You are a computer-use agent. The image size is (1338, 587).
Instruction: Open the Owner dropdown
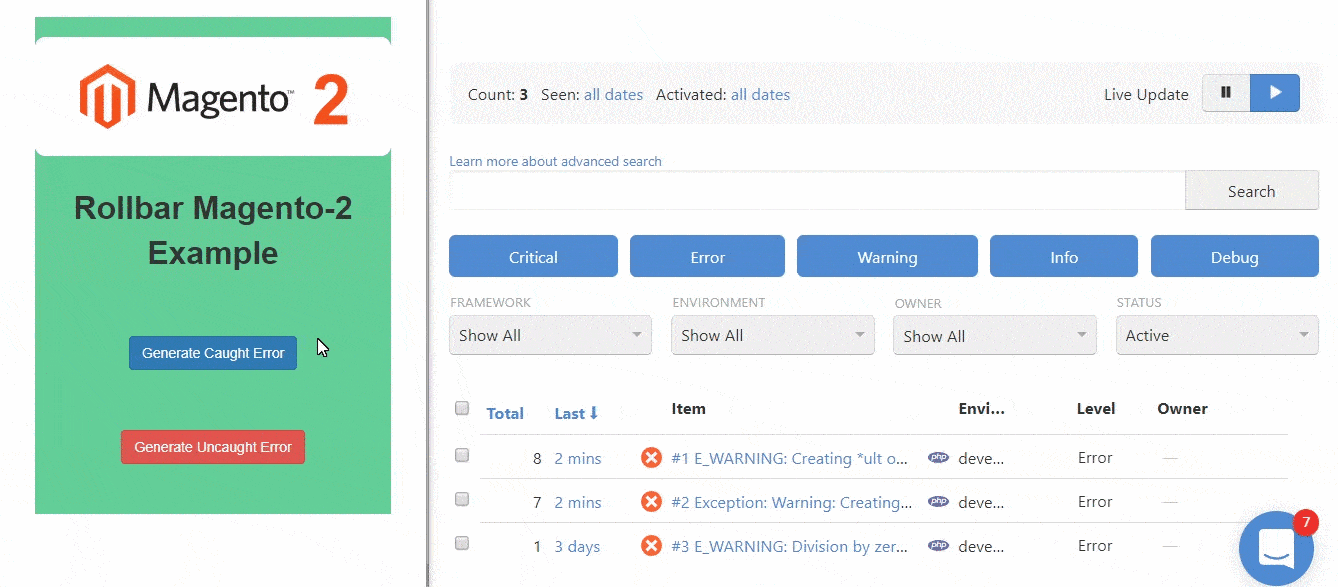[994, 335]
